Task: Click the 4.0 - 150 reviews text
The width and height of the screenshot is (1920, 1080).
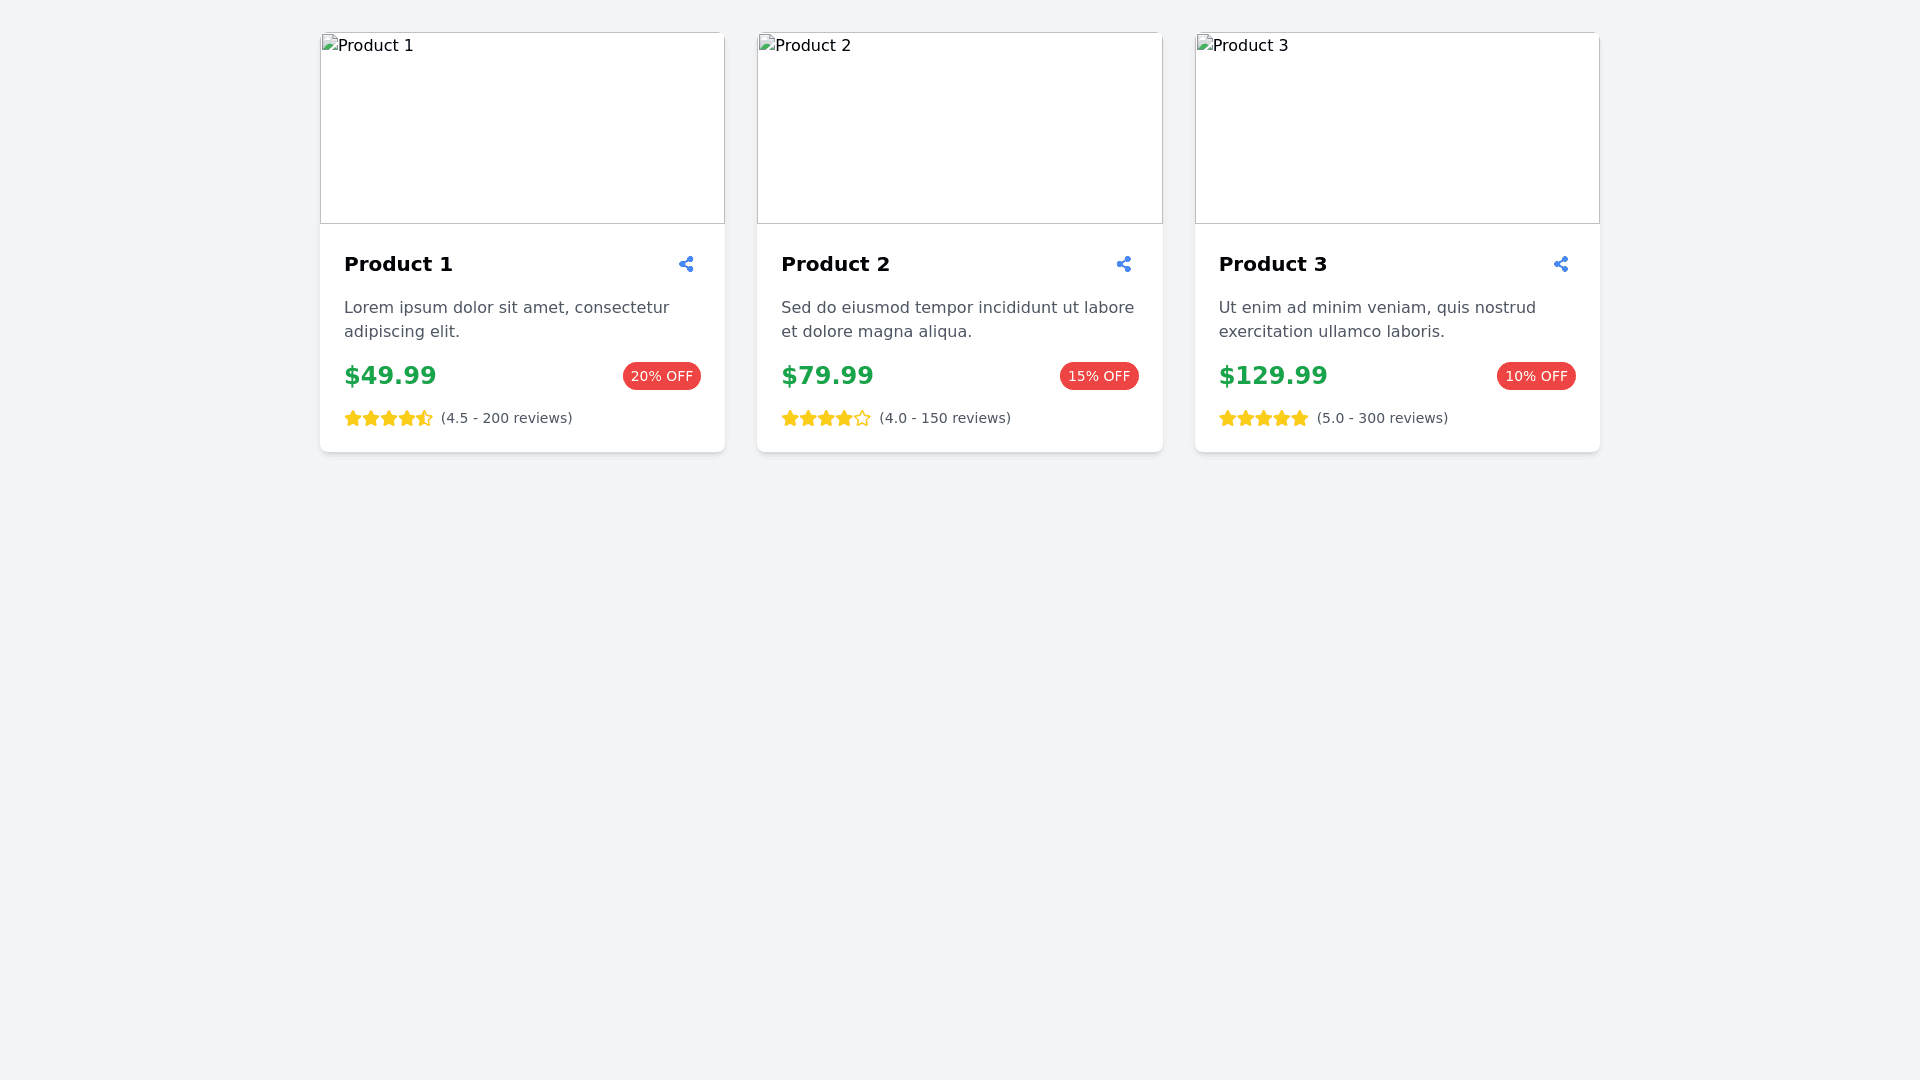Action: coord(945,418)
